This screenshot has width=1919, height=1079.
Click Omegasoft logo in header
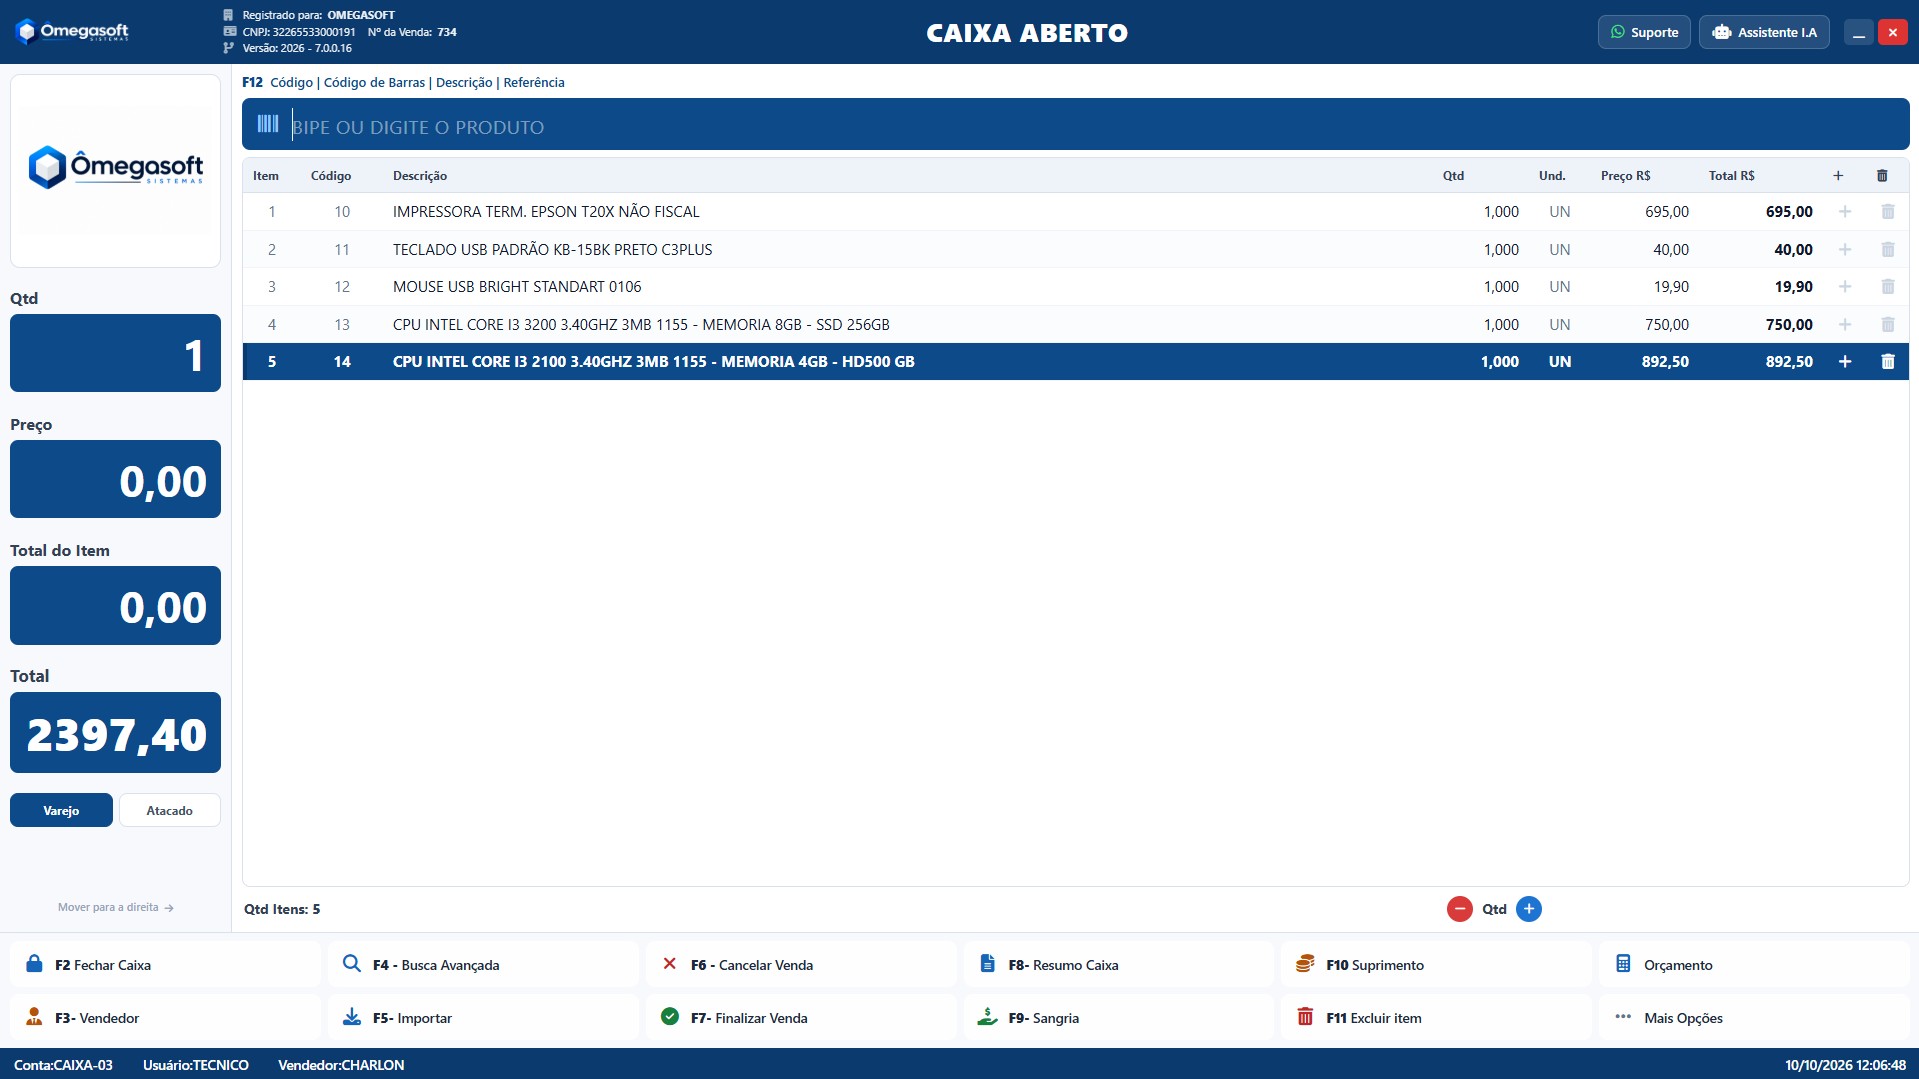[x=72, y=32]
